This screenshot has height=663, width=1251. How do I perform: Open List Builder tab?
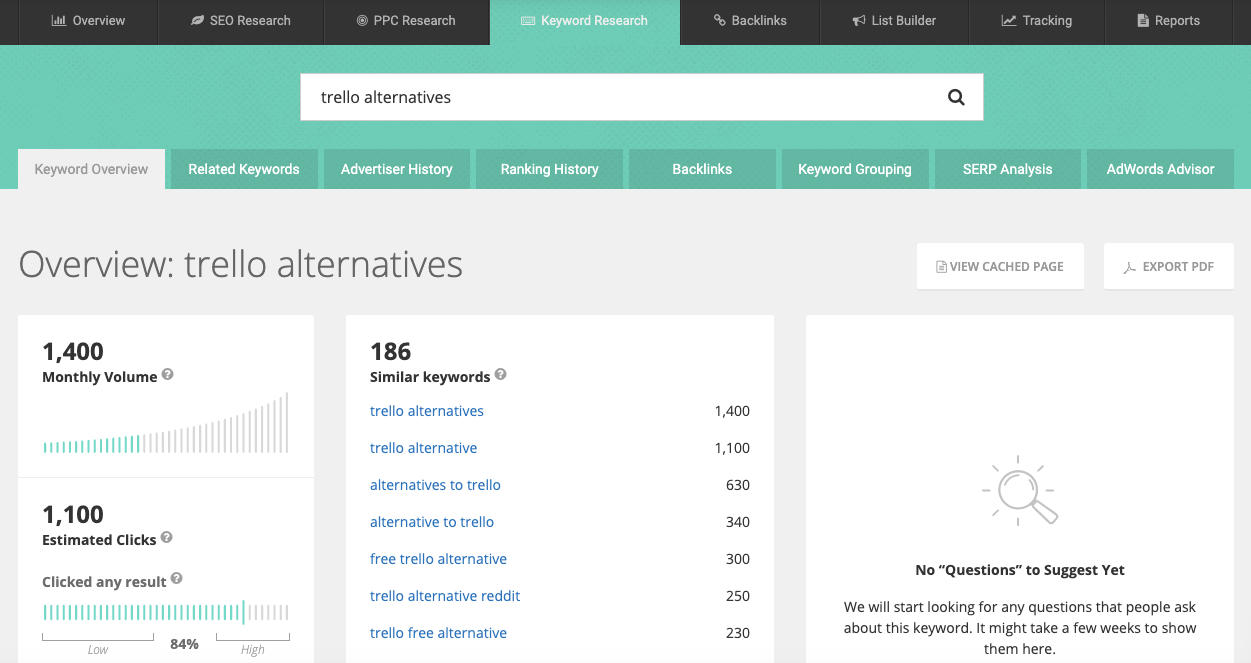click(x=894, y=22)
